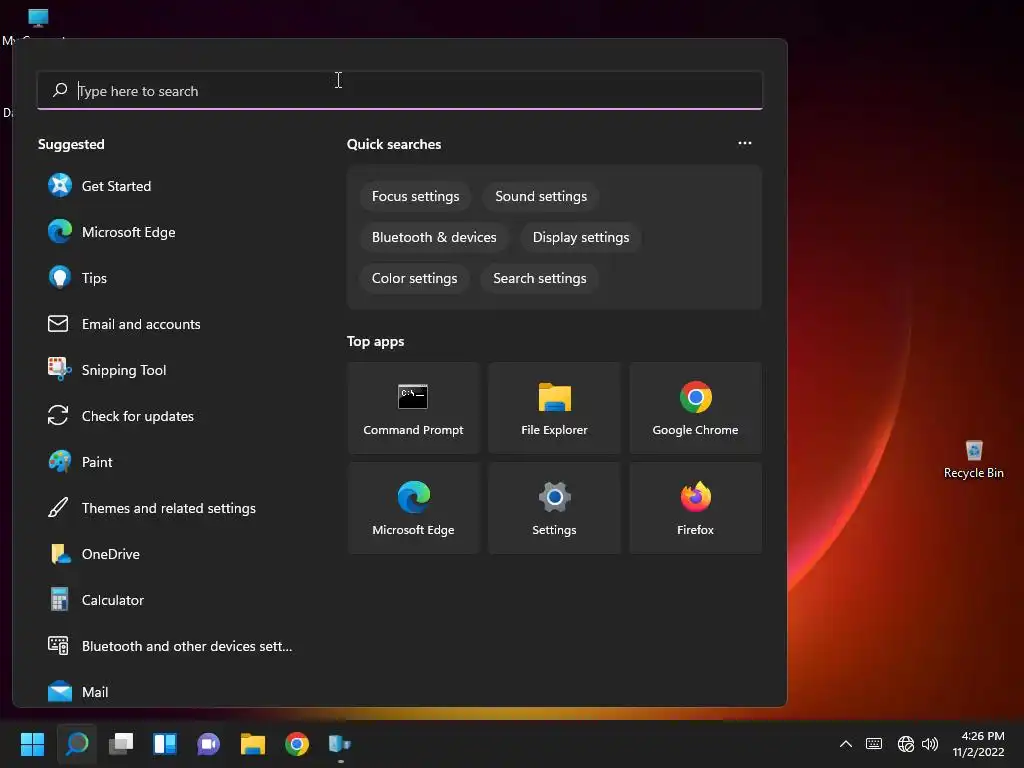This screenshot has width=1024, height=768.
Task: Open Calculator
Action: click(x=170, y=600)
